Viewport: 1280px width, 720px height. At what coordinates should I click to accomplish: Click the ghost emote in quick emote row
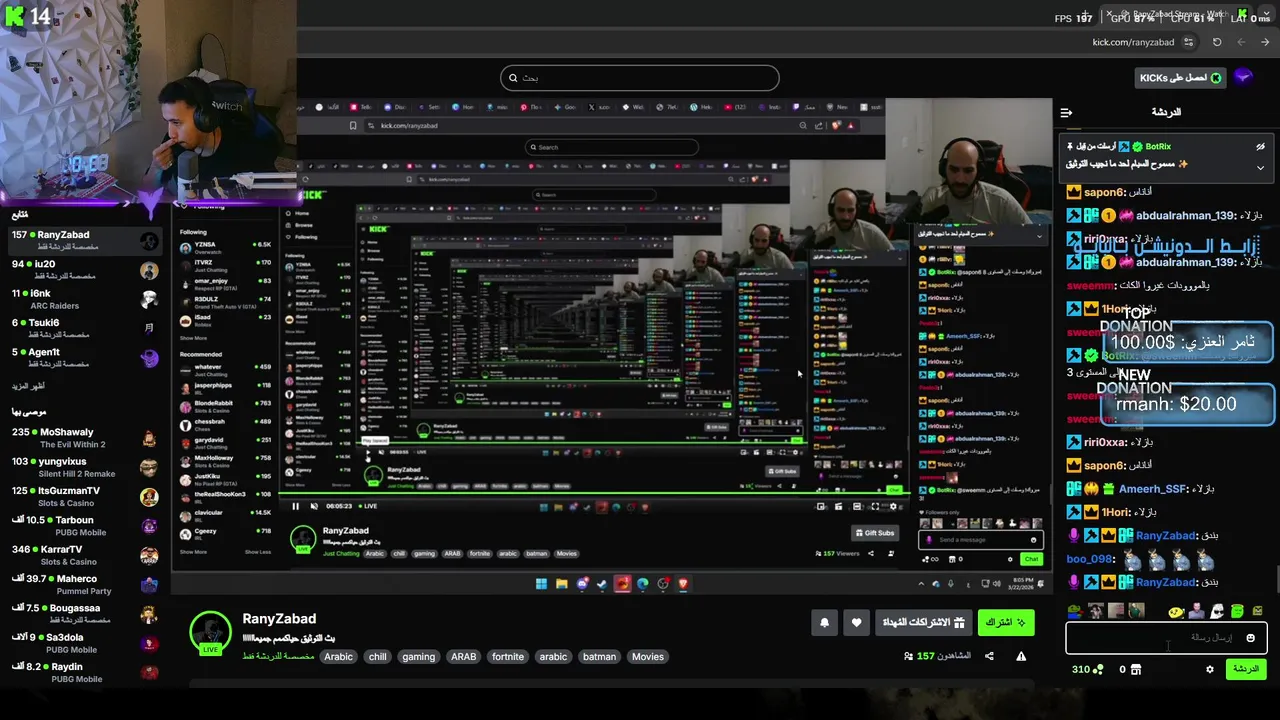(1217, 611)
